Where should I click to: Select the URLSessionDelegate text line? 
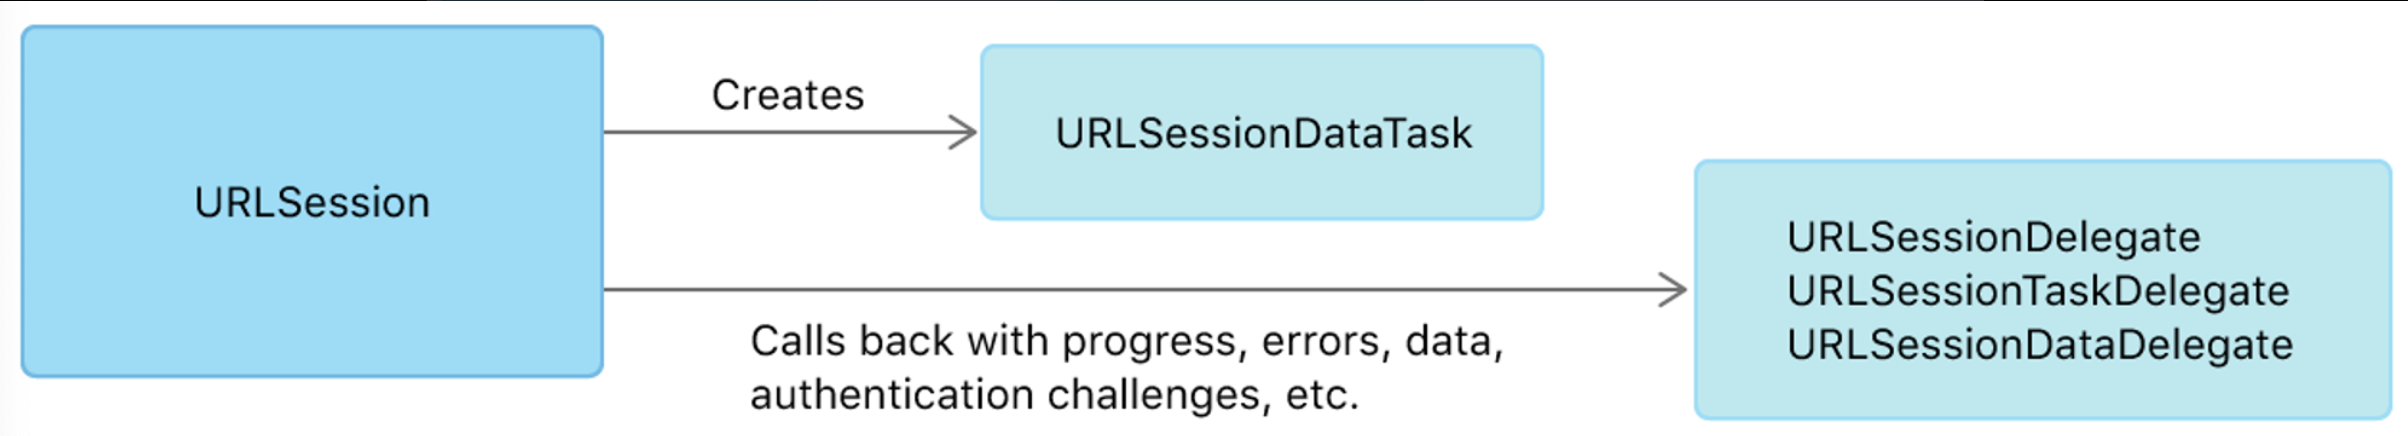(x=1993, y=238)
